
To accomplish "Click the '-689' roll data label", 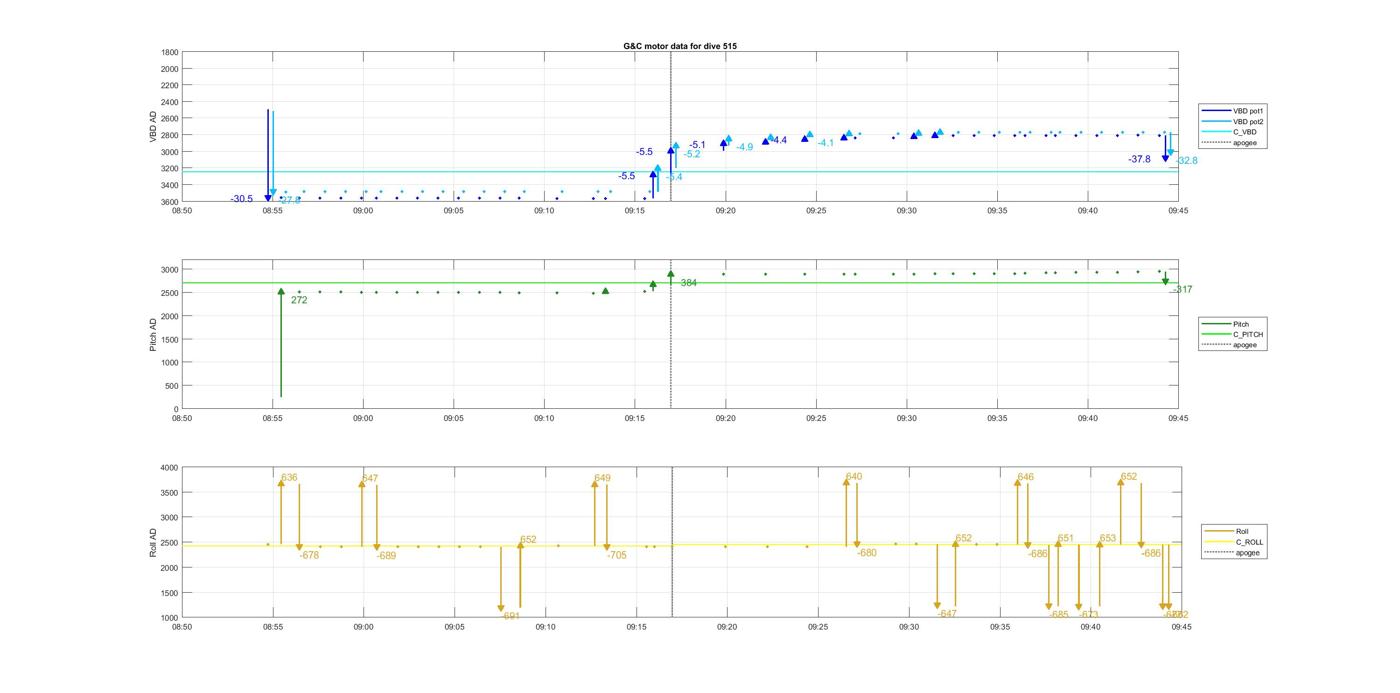I will pos(387,556).
